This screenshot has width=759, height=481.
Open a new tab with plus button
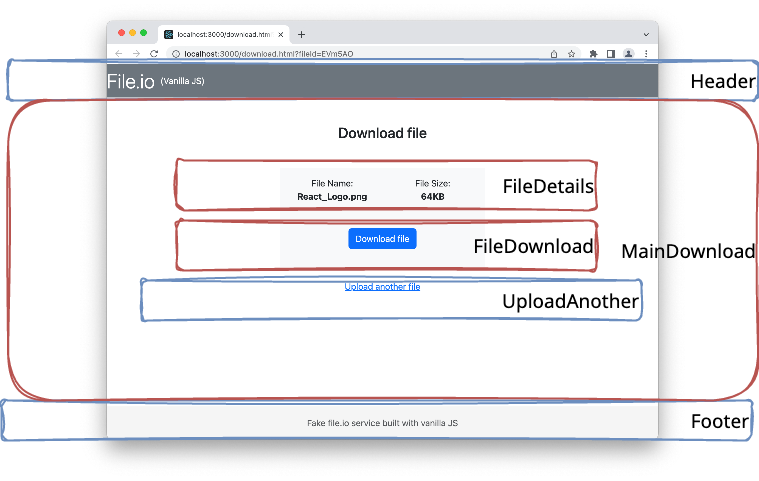click(302, 34)
